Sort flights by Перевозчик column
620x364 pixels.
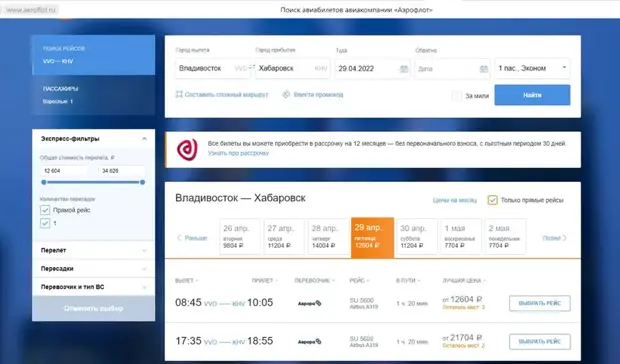point(315,281)
